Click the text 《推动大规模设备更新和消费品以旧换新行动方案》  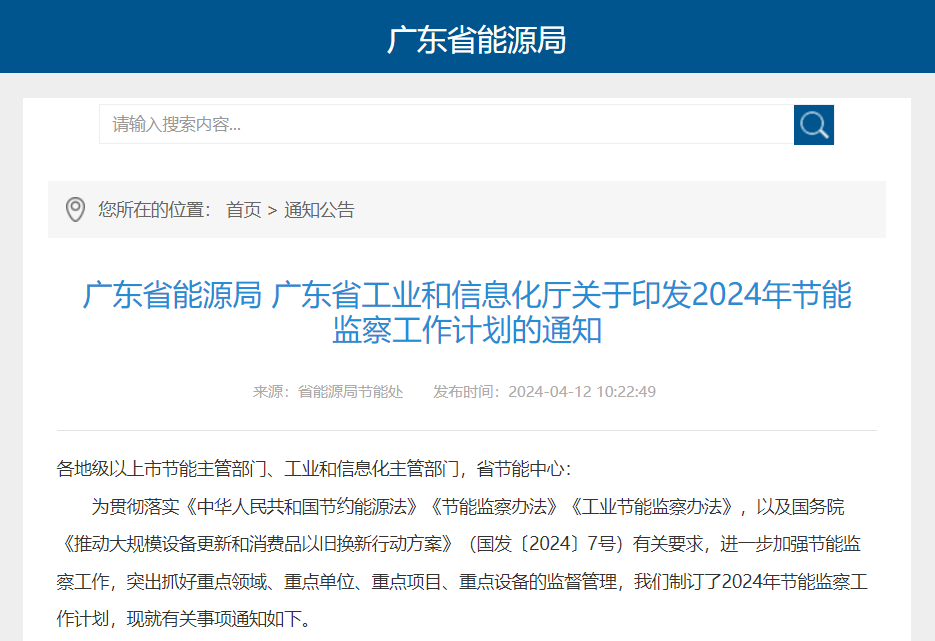point(258,544)
